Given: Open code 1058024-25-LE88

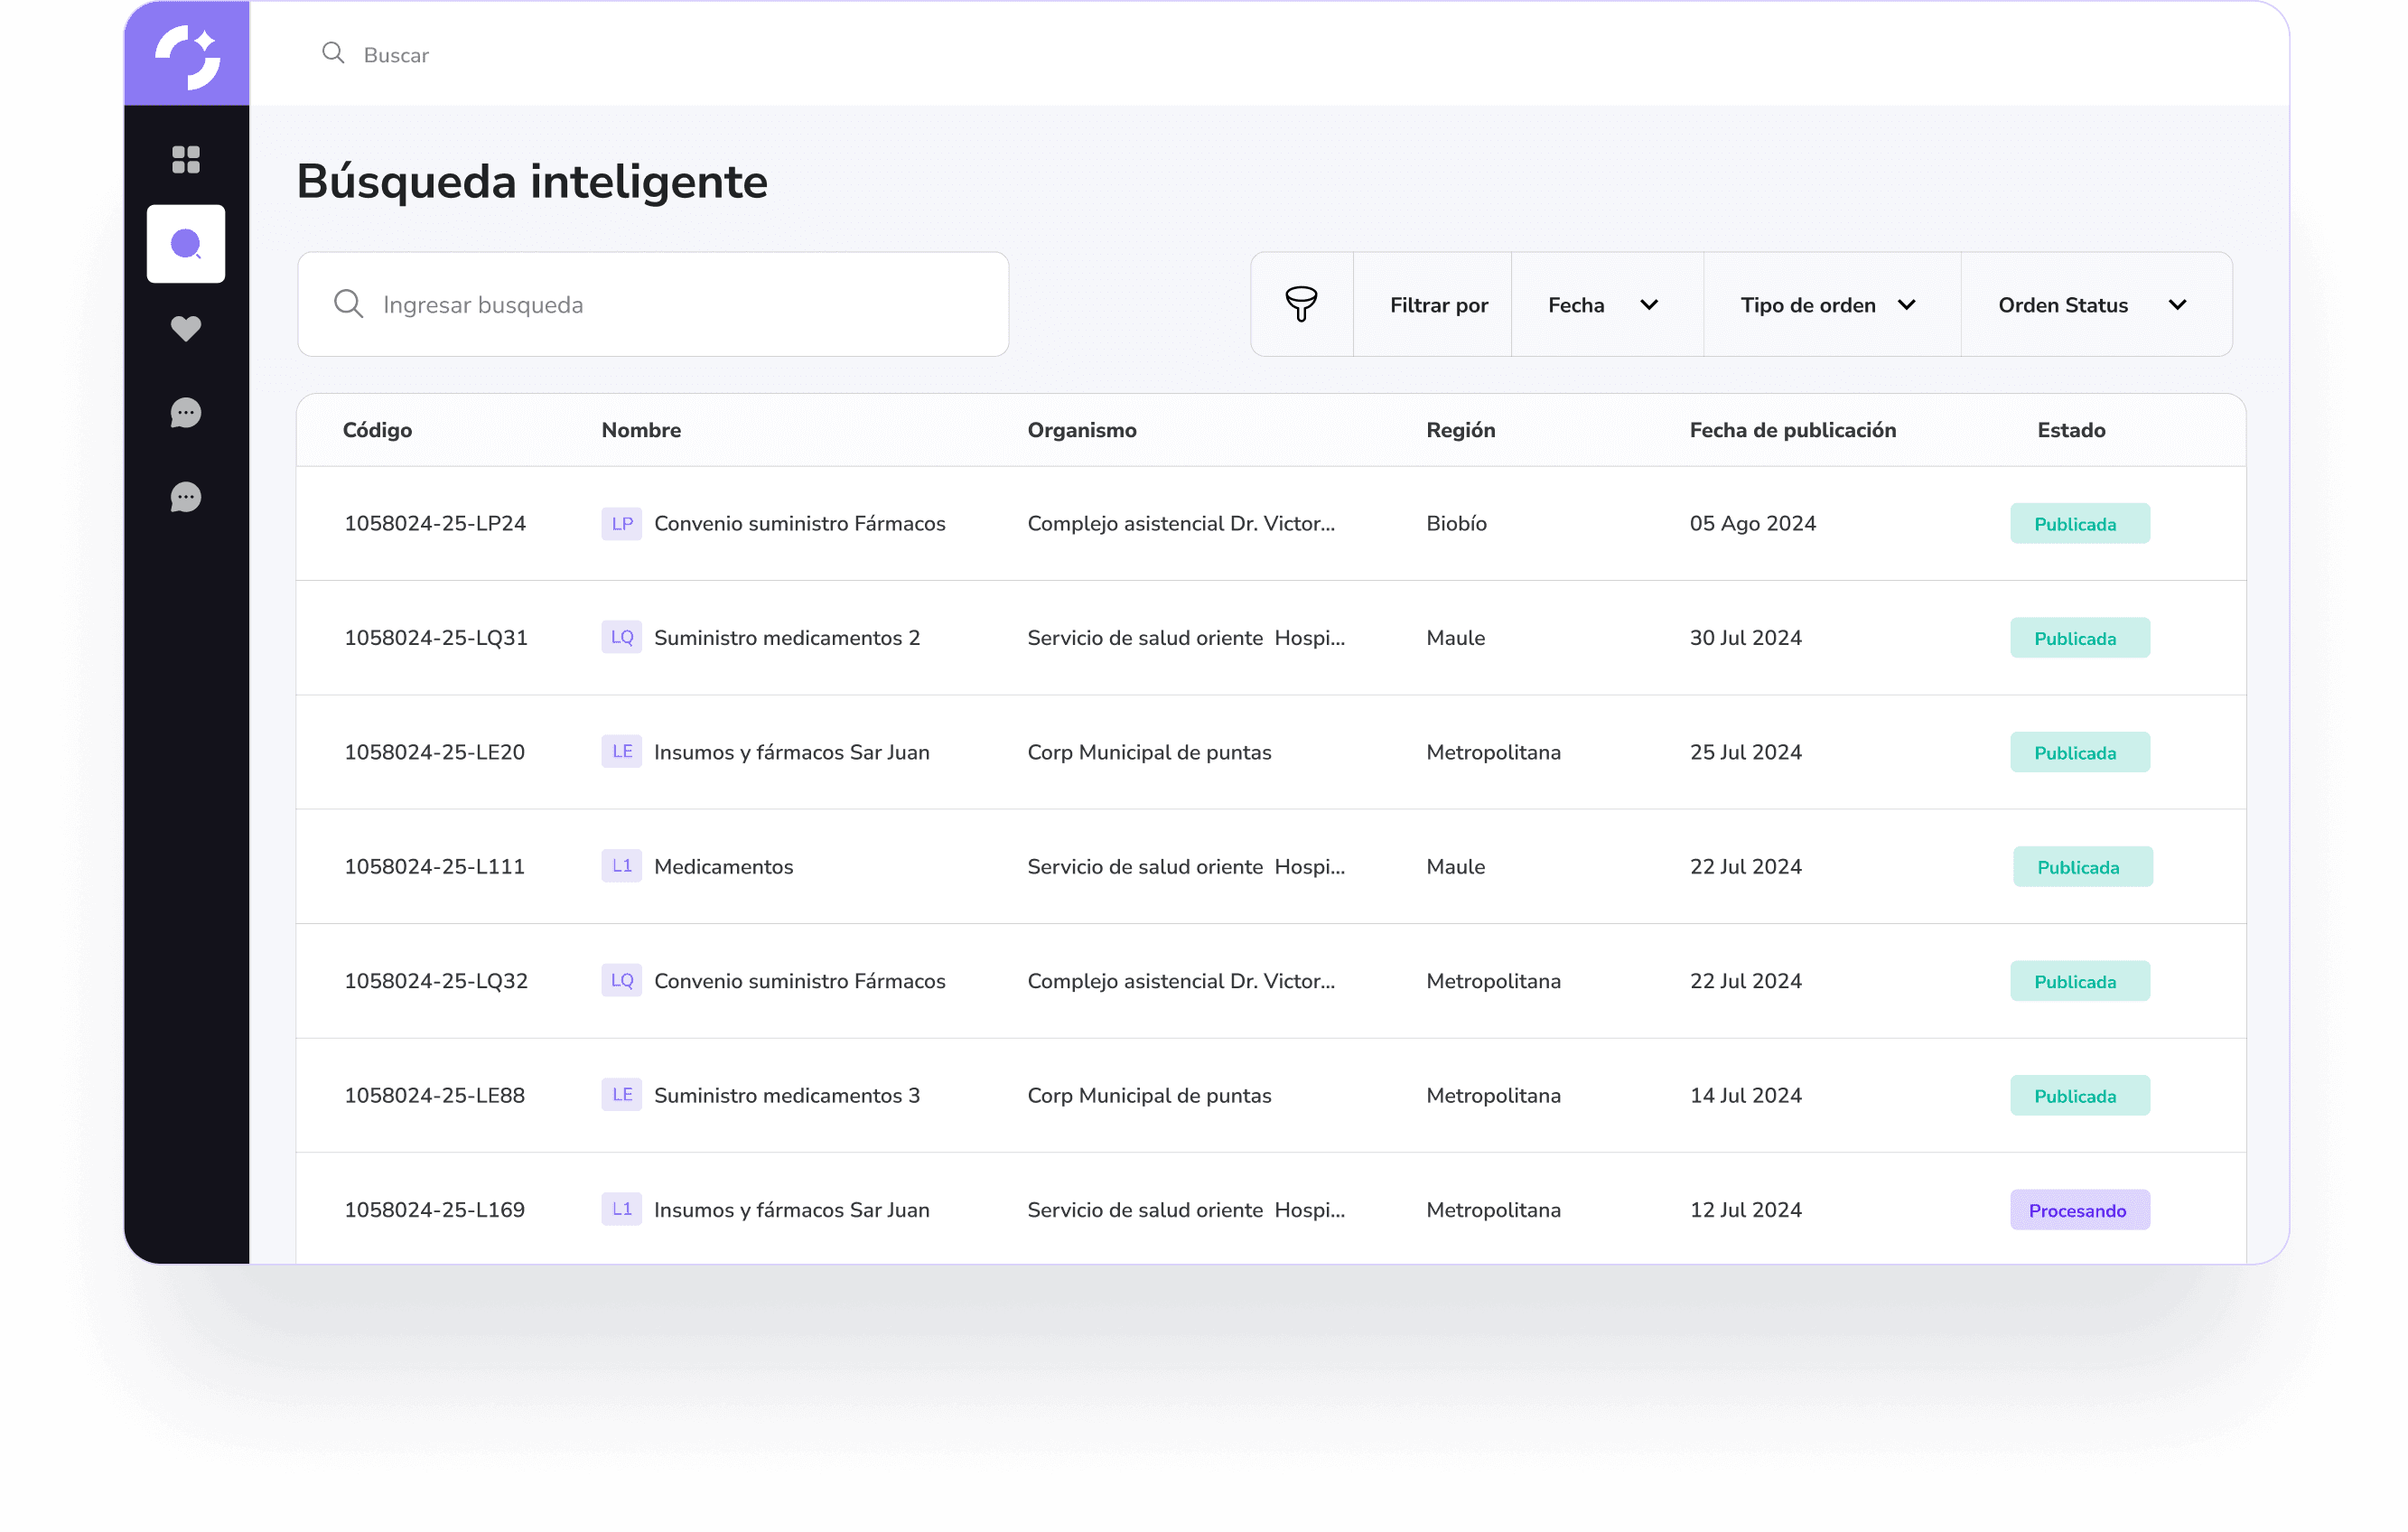Looking at the screenshot, I should (x=434, y=1095).
